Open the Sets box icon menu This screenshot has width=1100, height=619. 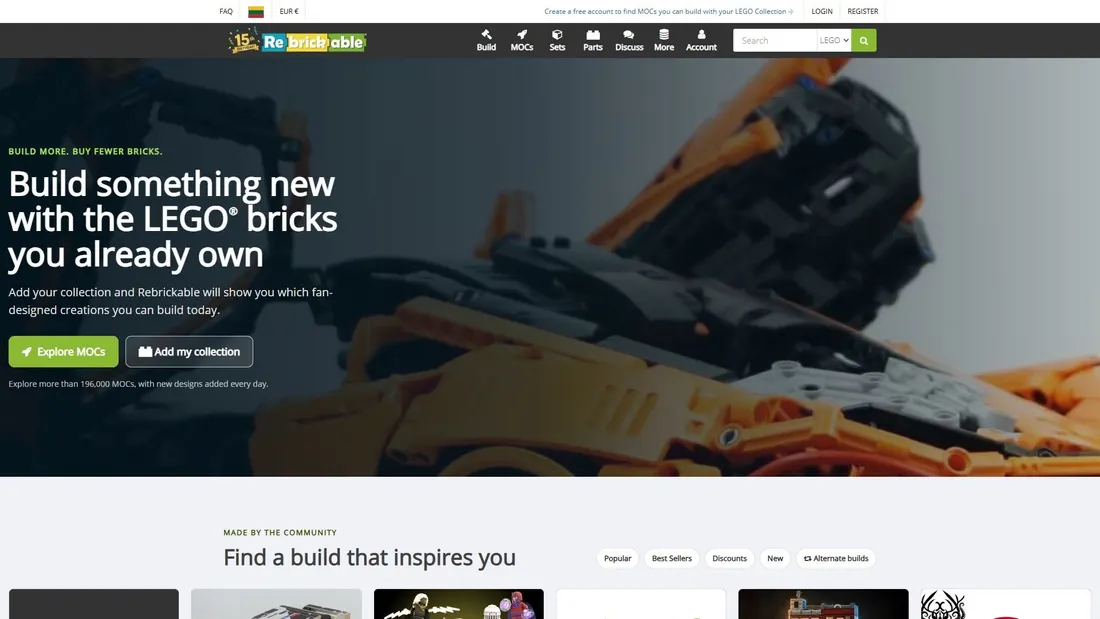tap(557, 41)
